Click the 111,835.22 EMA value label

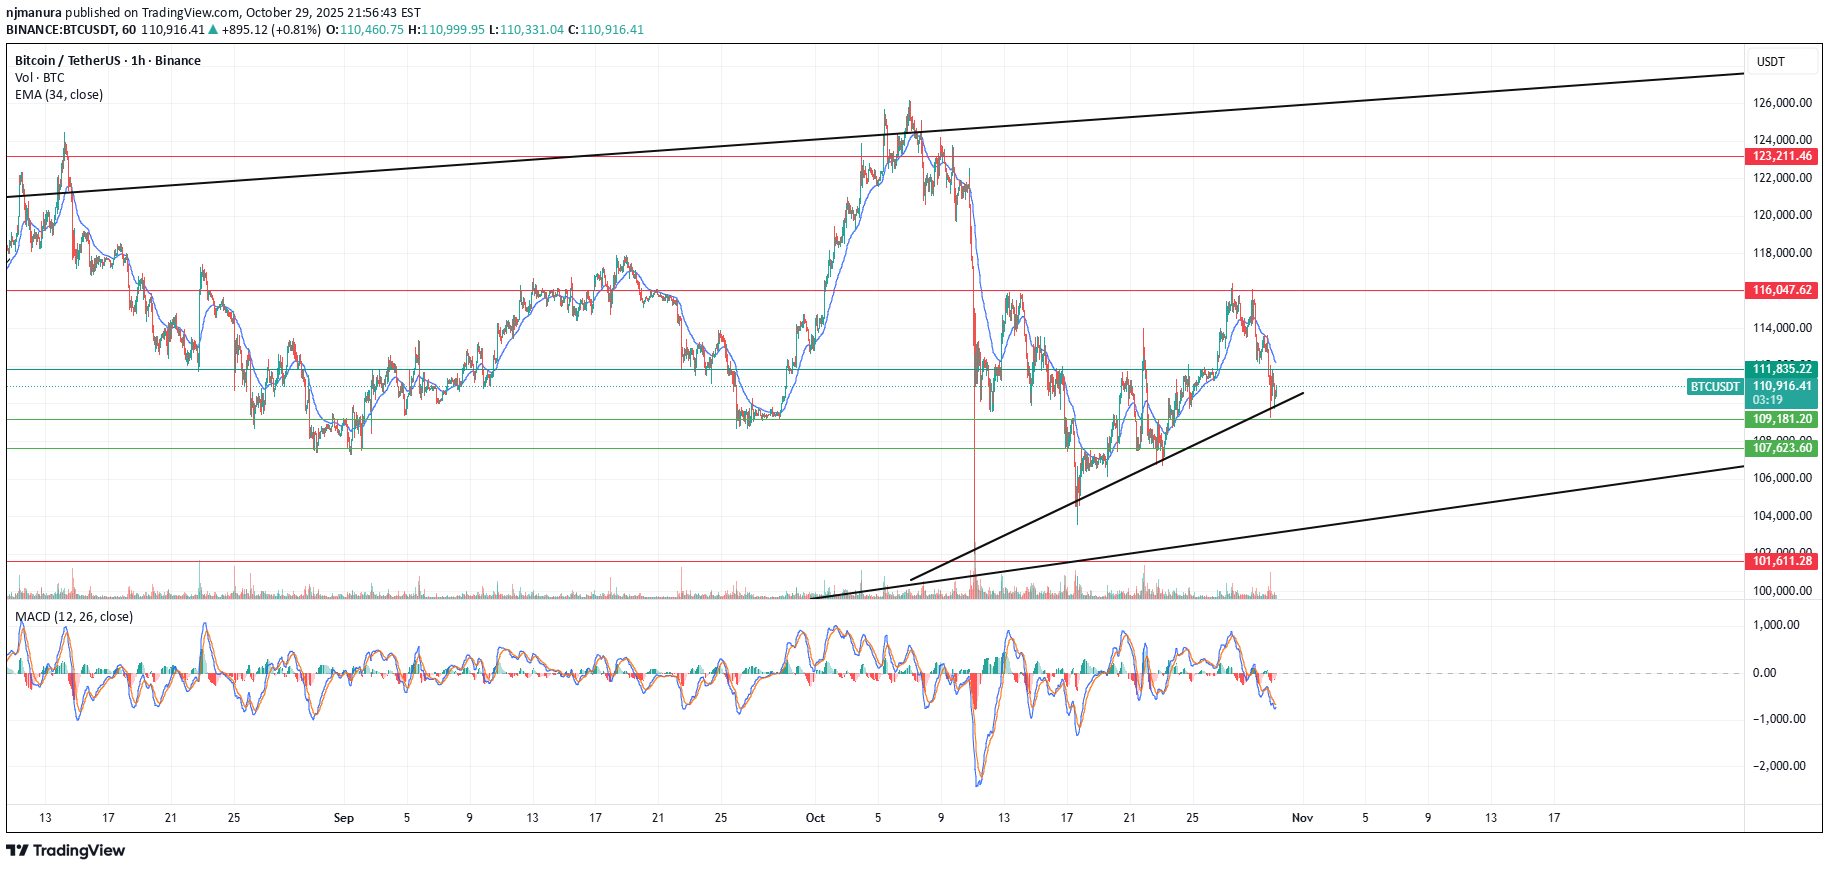pos(1782,369)
